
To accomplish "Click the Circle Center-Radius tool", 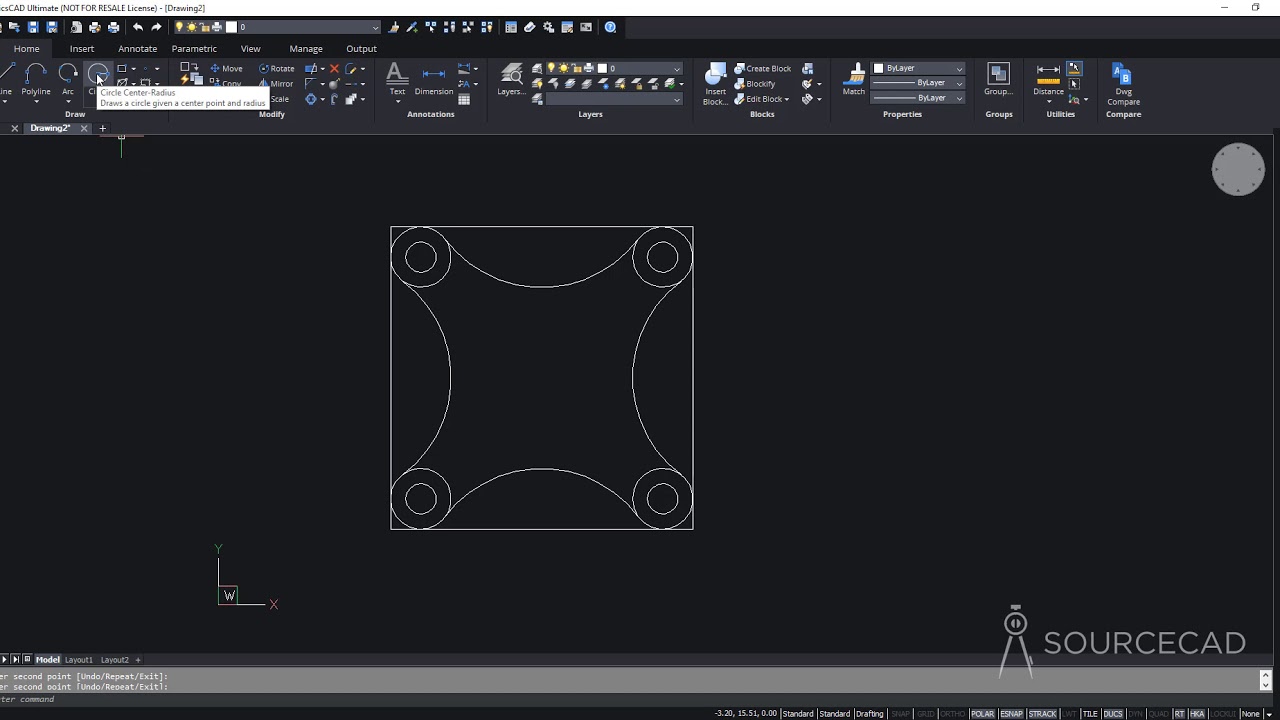I will click(x=98, y=74).
